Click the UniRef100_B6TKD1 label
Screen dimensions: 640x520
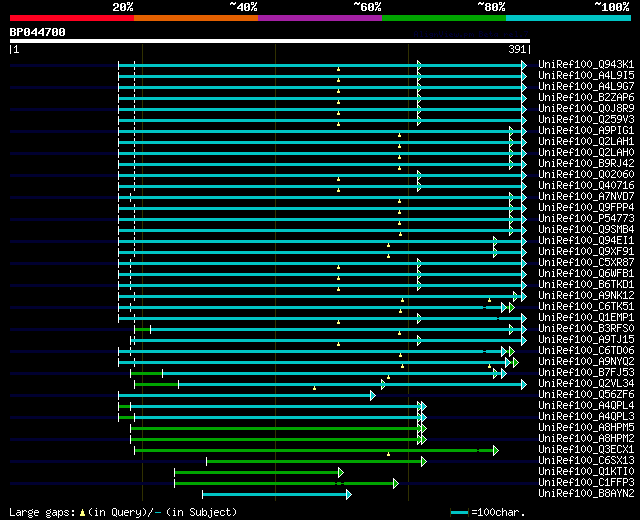tap(586, 284)
